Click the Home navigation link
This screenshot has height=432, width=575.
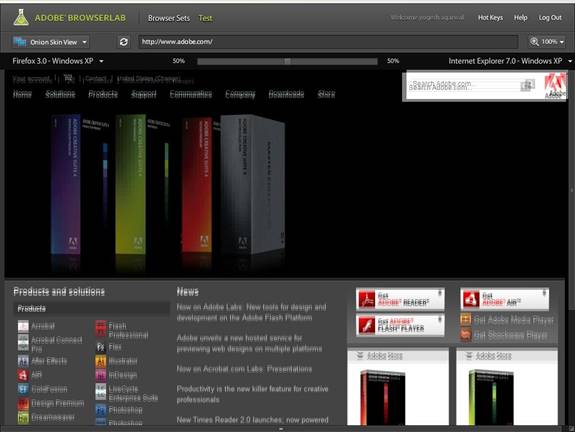tap(22, 94)
